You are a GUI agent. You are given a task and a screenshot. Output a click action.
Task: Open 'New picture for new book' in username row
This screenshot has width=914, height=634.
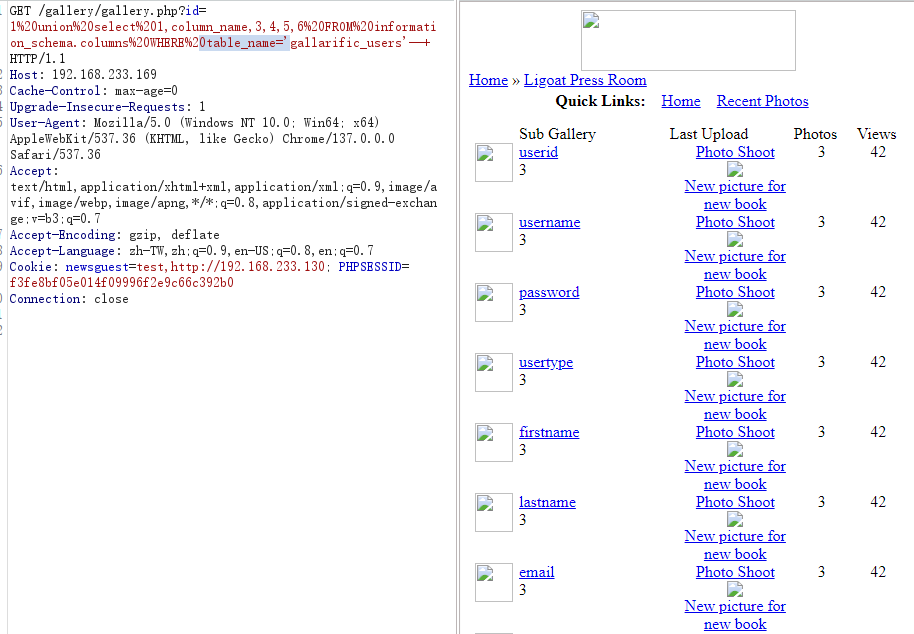734,265
